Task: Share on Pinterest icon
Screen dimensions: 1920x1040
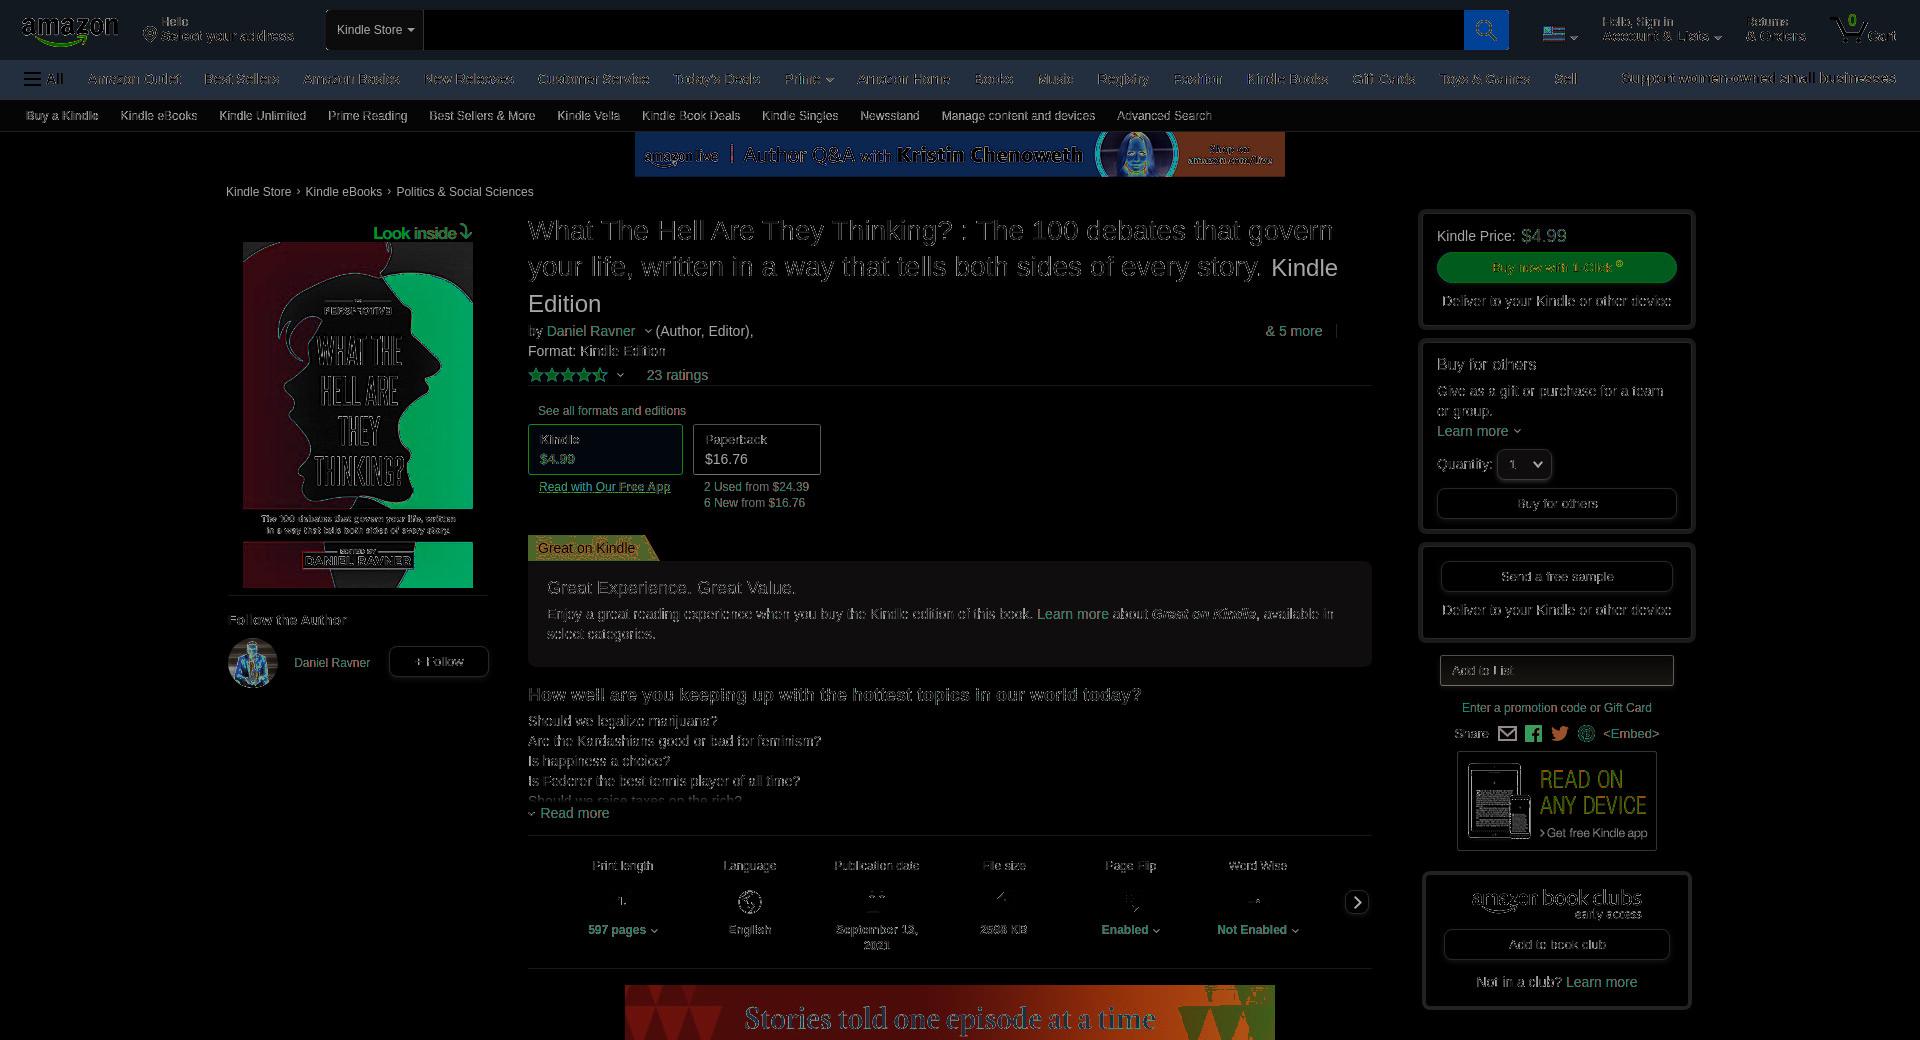Action: pos(1586,734)
